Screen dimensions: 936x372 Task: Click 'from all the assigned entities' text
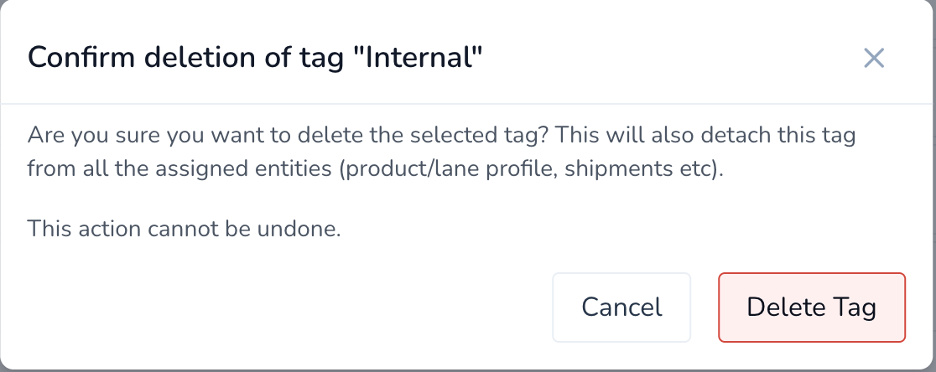click(179, 169)
